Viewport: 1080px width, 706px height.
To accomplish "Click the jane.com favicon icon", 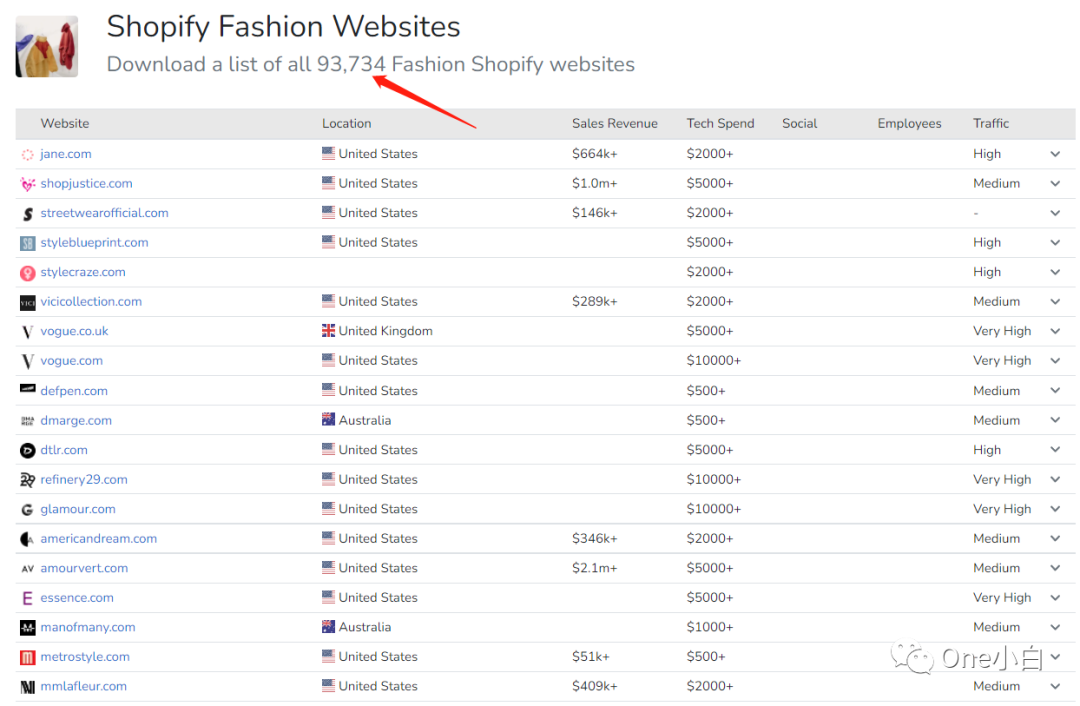I will click(28, 154).
